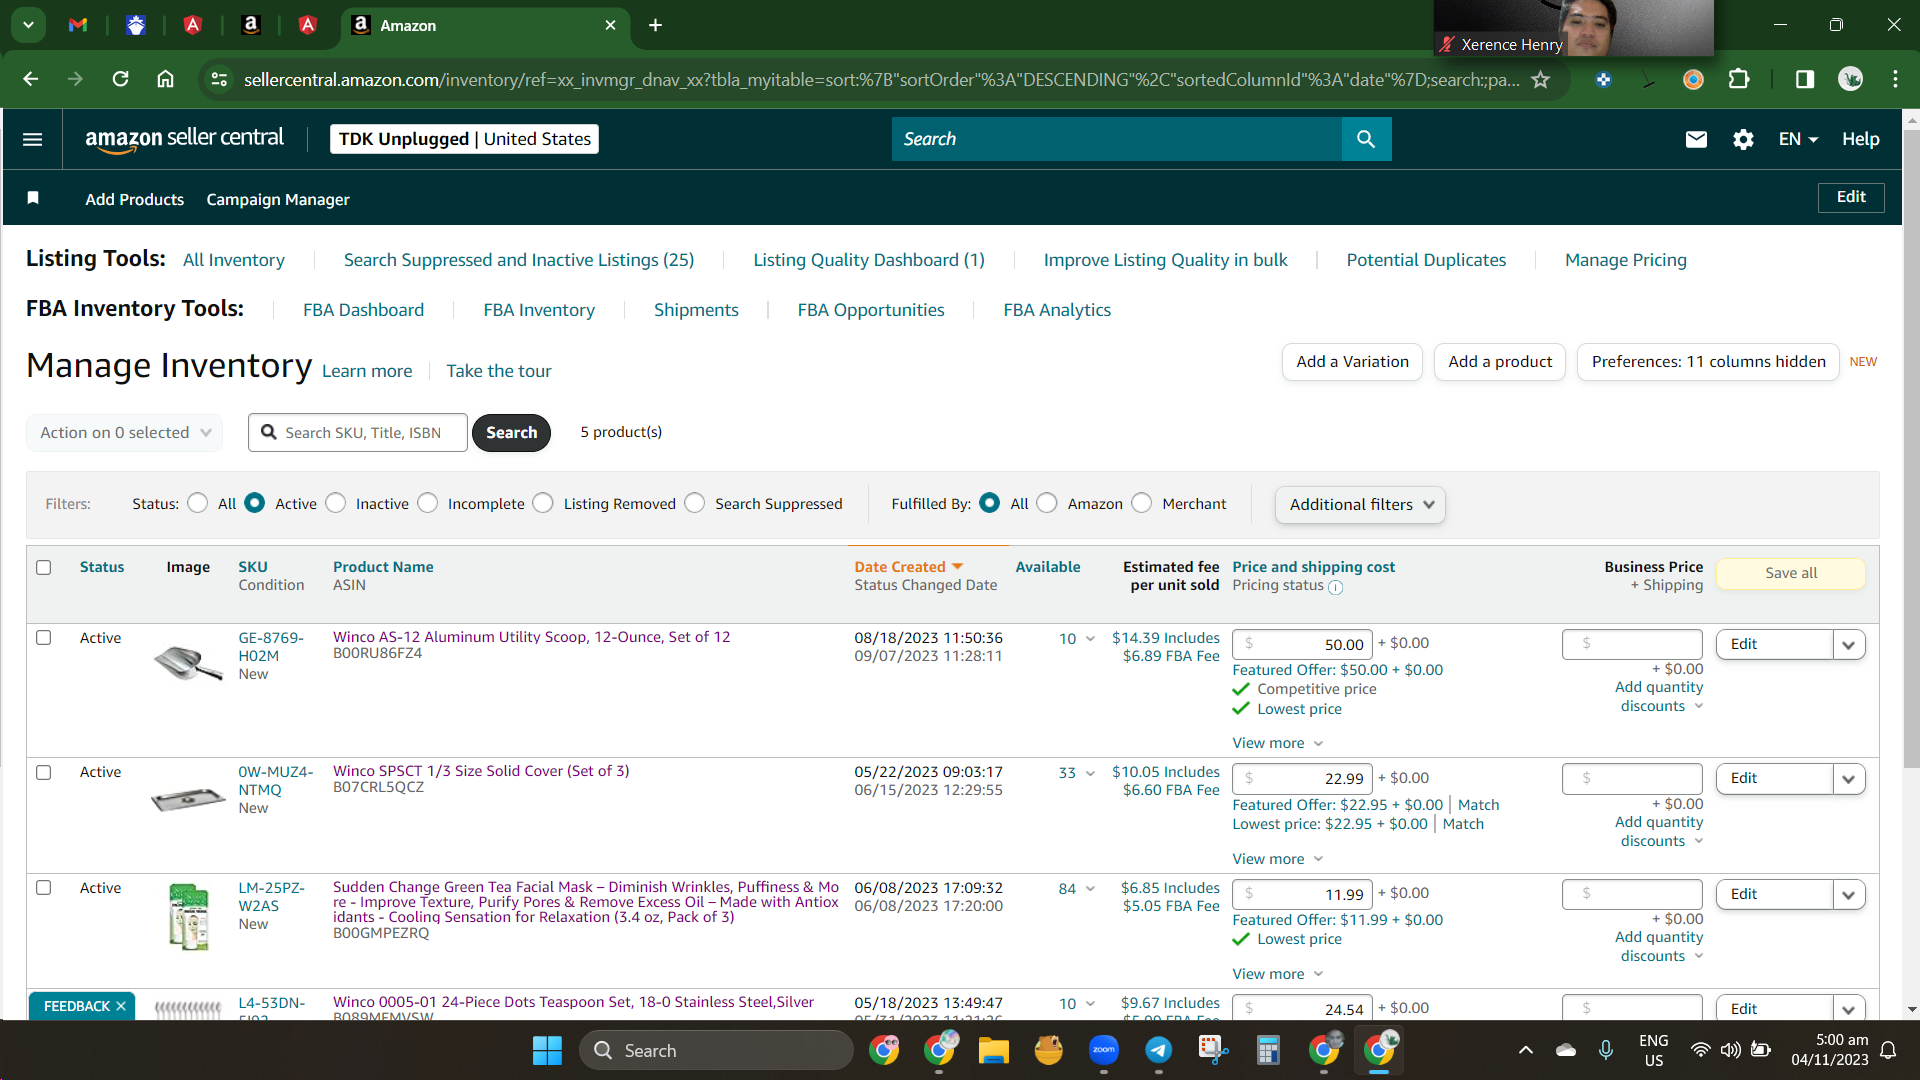
Task: Open Campaign Manager
Action: point(278,199)
